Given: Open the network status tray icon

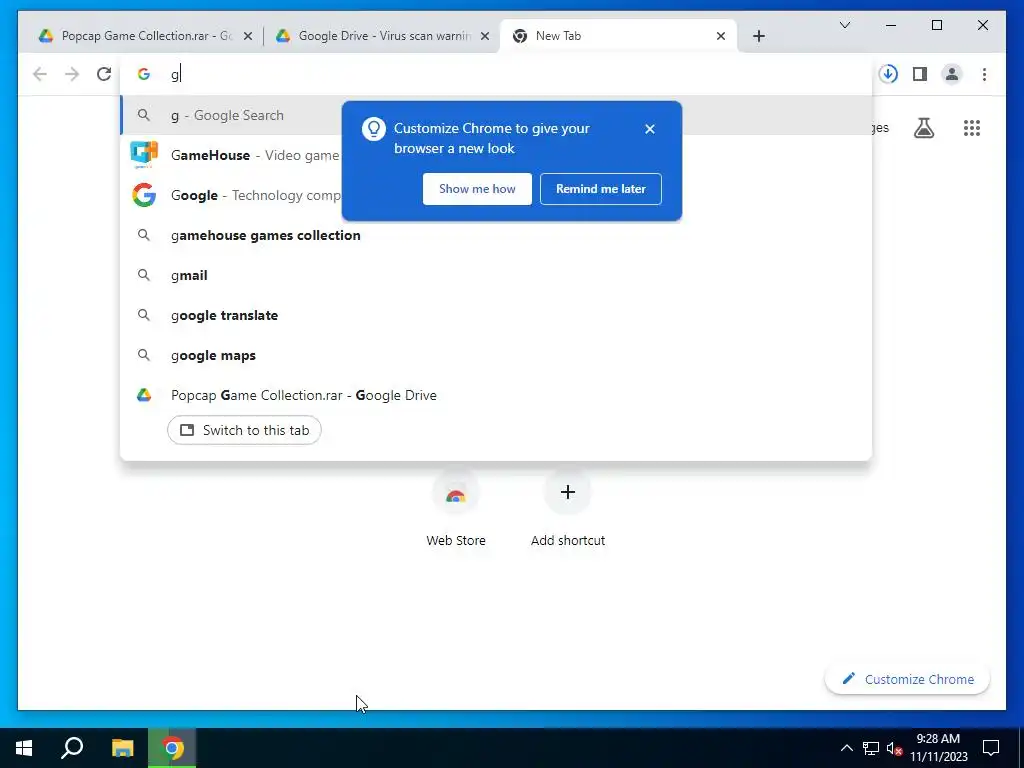Looking at the screenshot, I should click(871, 748).
